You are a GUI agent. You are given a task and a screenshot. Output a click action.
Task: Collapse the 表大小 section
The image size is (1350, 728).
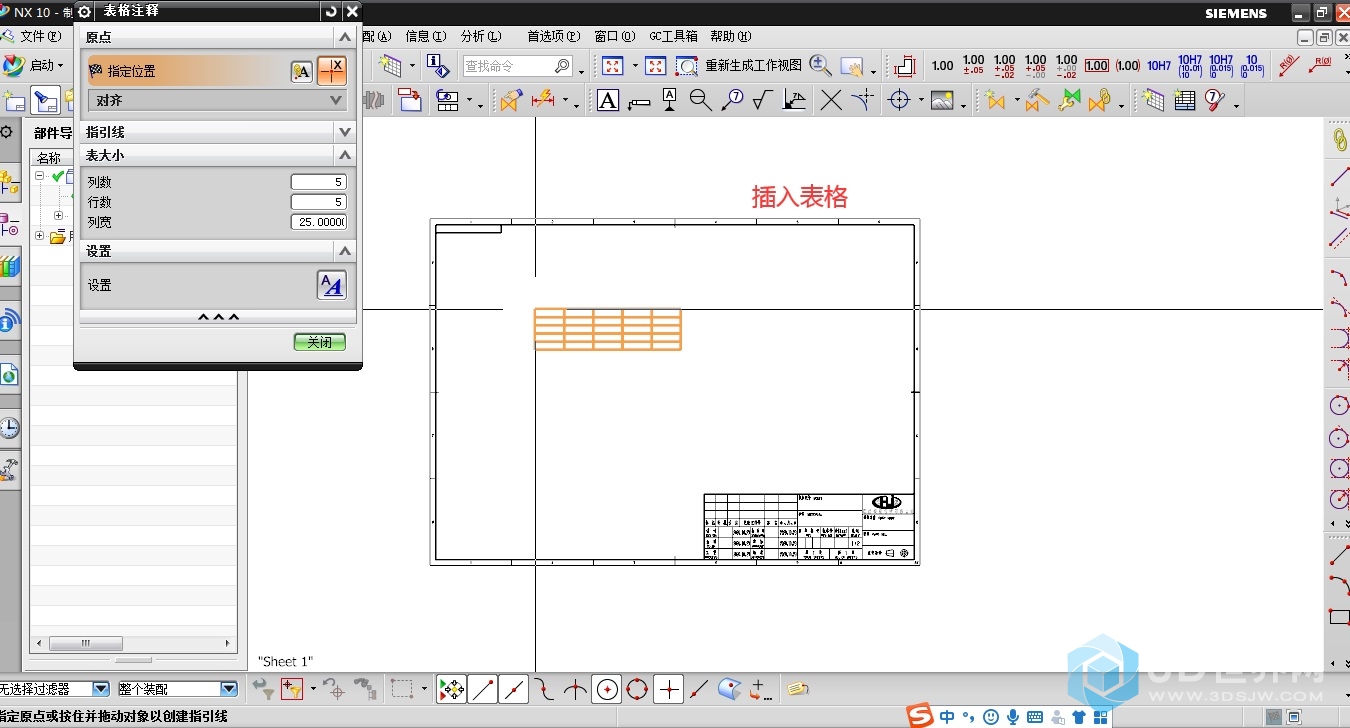[345, 155]
